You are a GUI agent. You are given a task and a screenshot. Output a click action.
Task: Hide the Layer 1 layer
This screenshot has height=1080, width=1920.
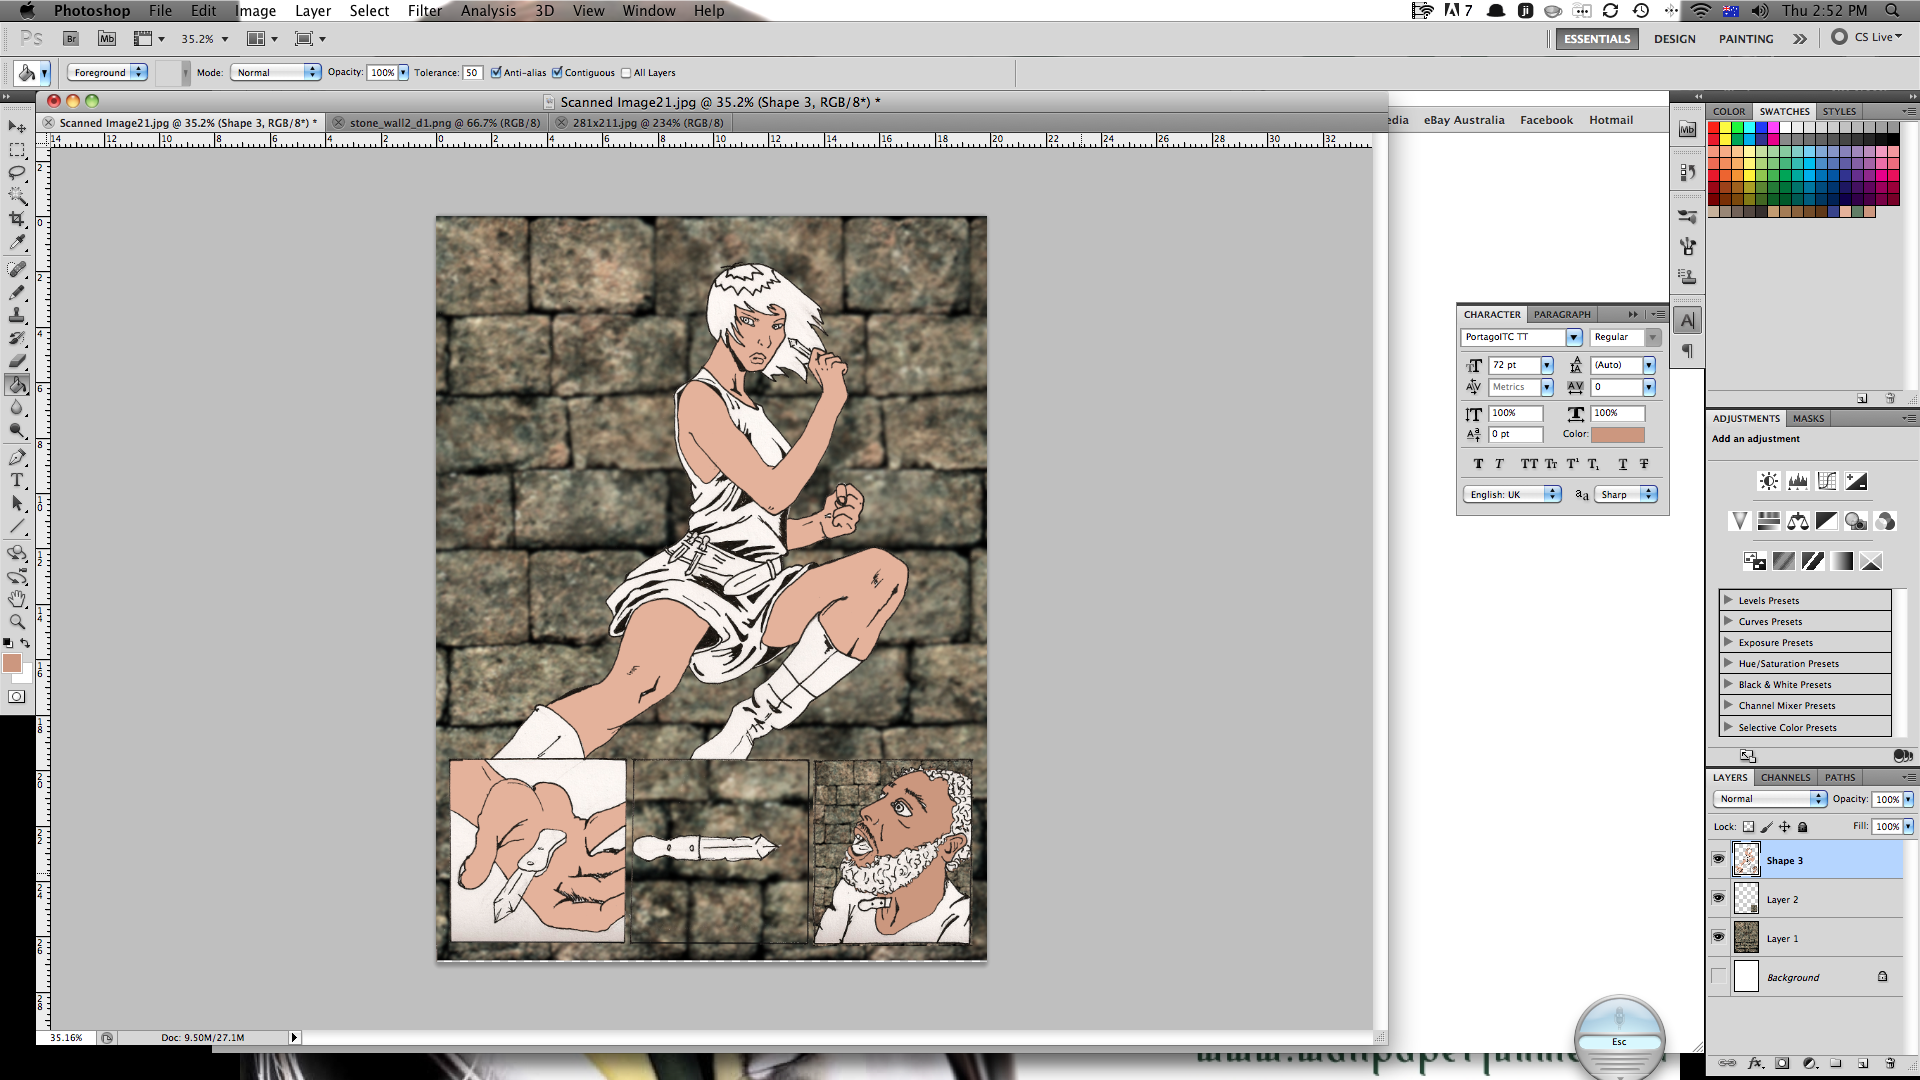[x=1718, y=937]
